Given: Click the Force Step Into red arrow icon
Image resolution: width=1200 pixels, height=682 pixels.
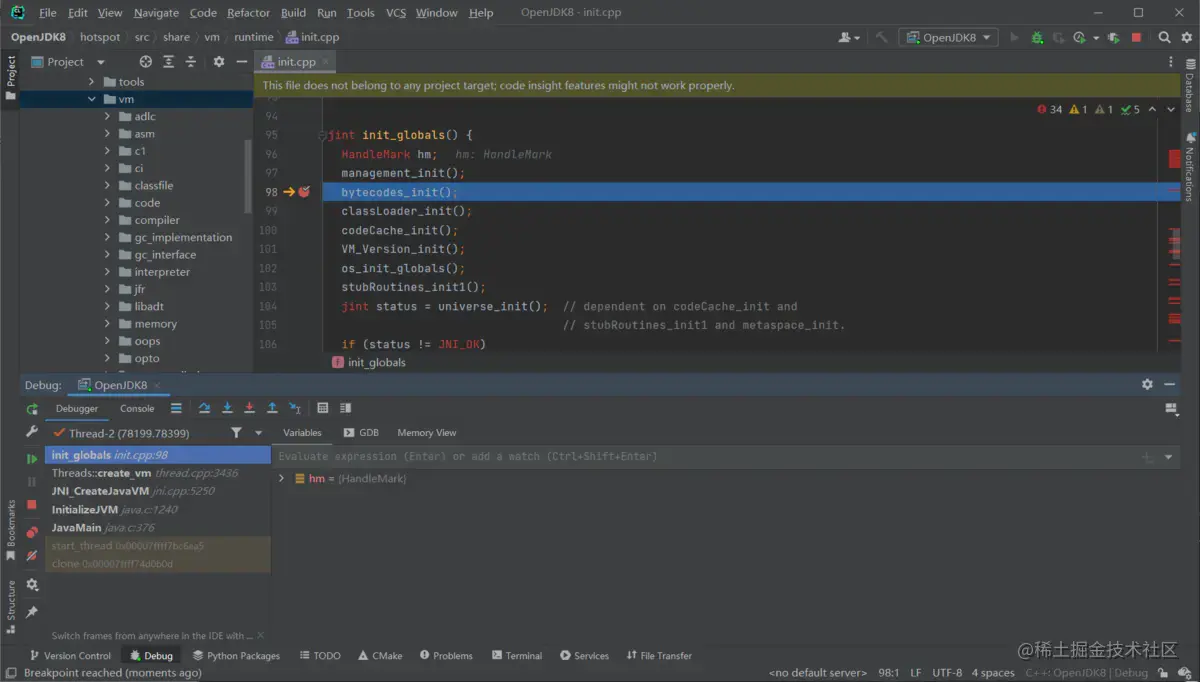Looking at the screenshot, I should pyautogui.click(x=249, y=408).
